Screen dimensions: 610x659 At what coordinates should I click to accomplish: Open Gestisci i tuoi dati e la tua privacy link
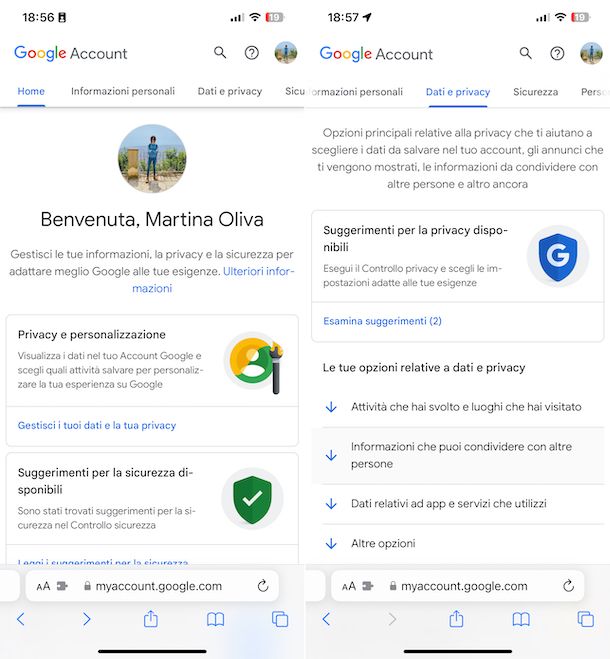pyautogui.click(x=97, y=425)
